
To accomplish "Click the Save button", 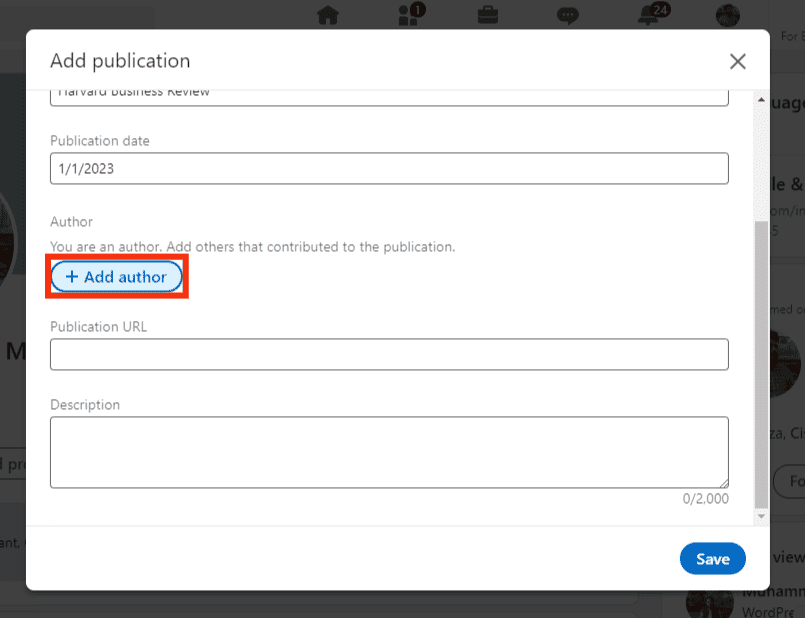I will pos(713,558).
